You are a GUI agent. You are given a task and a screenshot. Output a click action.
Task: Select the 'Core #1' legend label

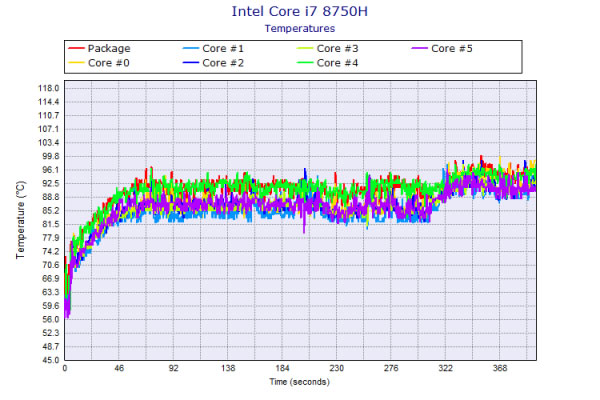click(x=223, y=49)
